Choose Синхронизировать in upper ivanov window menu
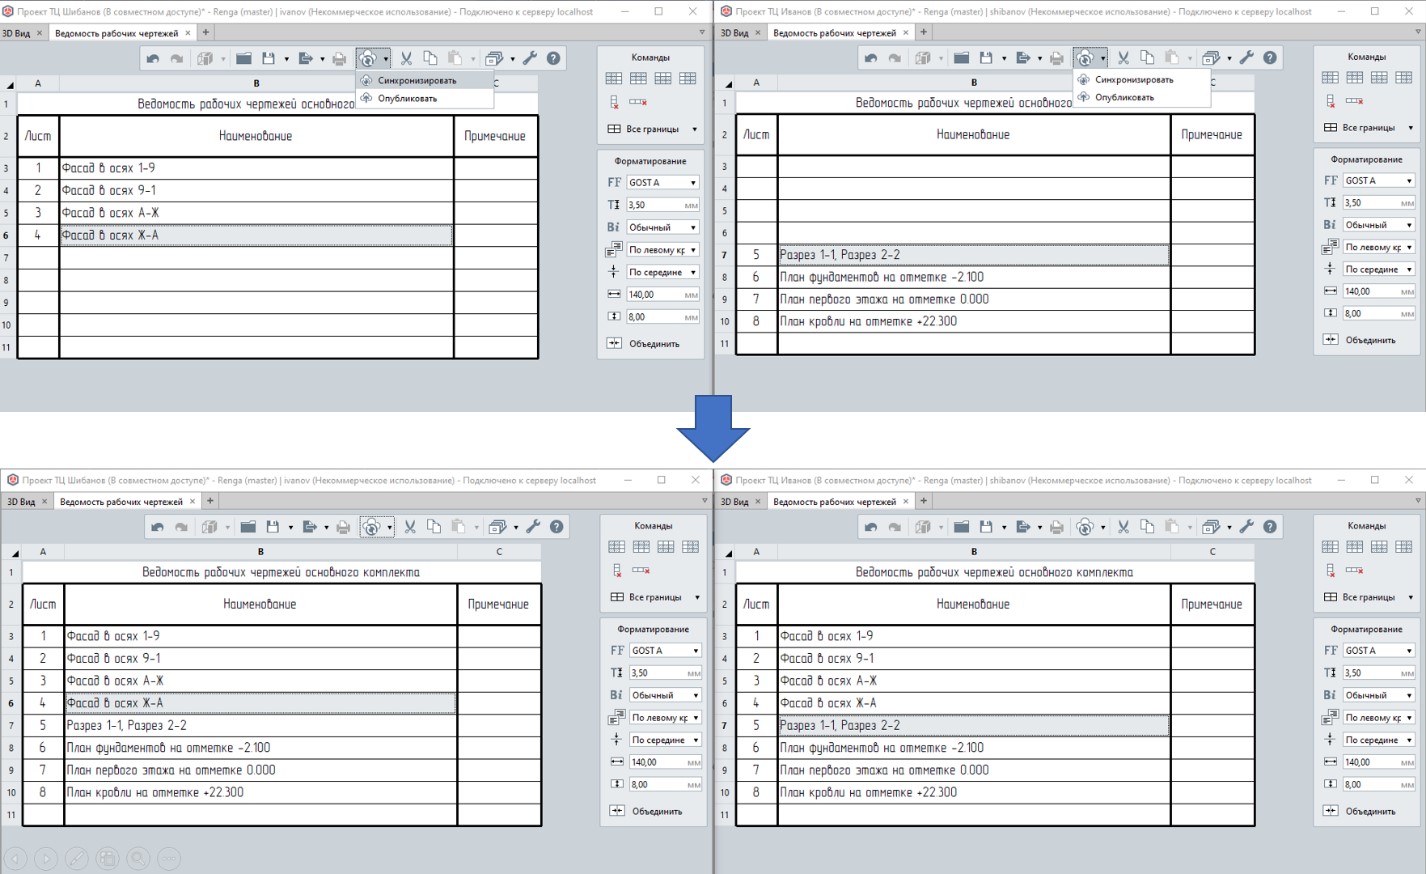Viewport: 1426px width, 874px height. coord(416,80)
